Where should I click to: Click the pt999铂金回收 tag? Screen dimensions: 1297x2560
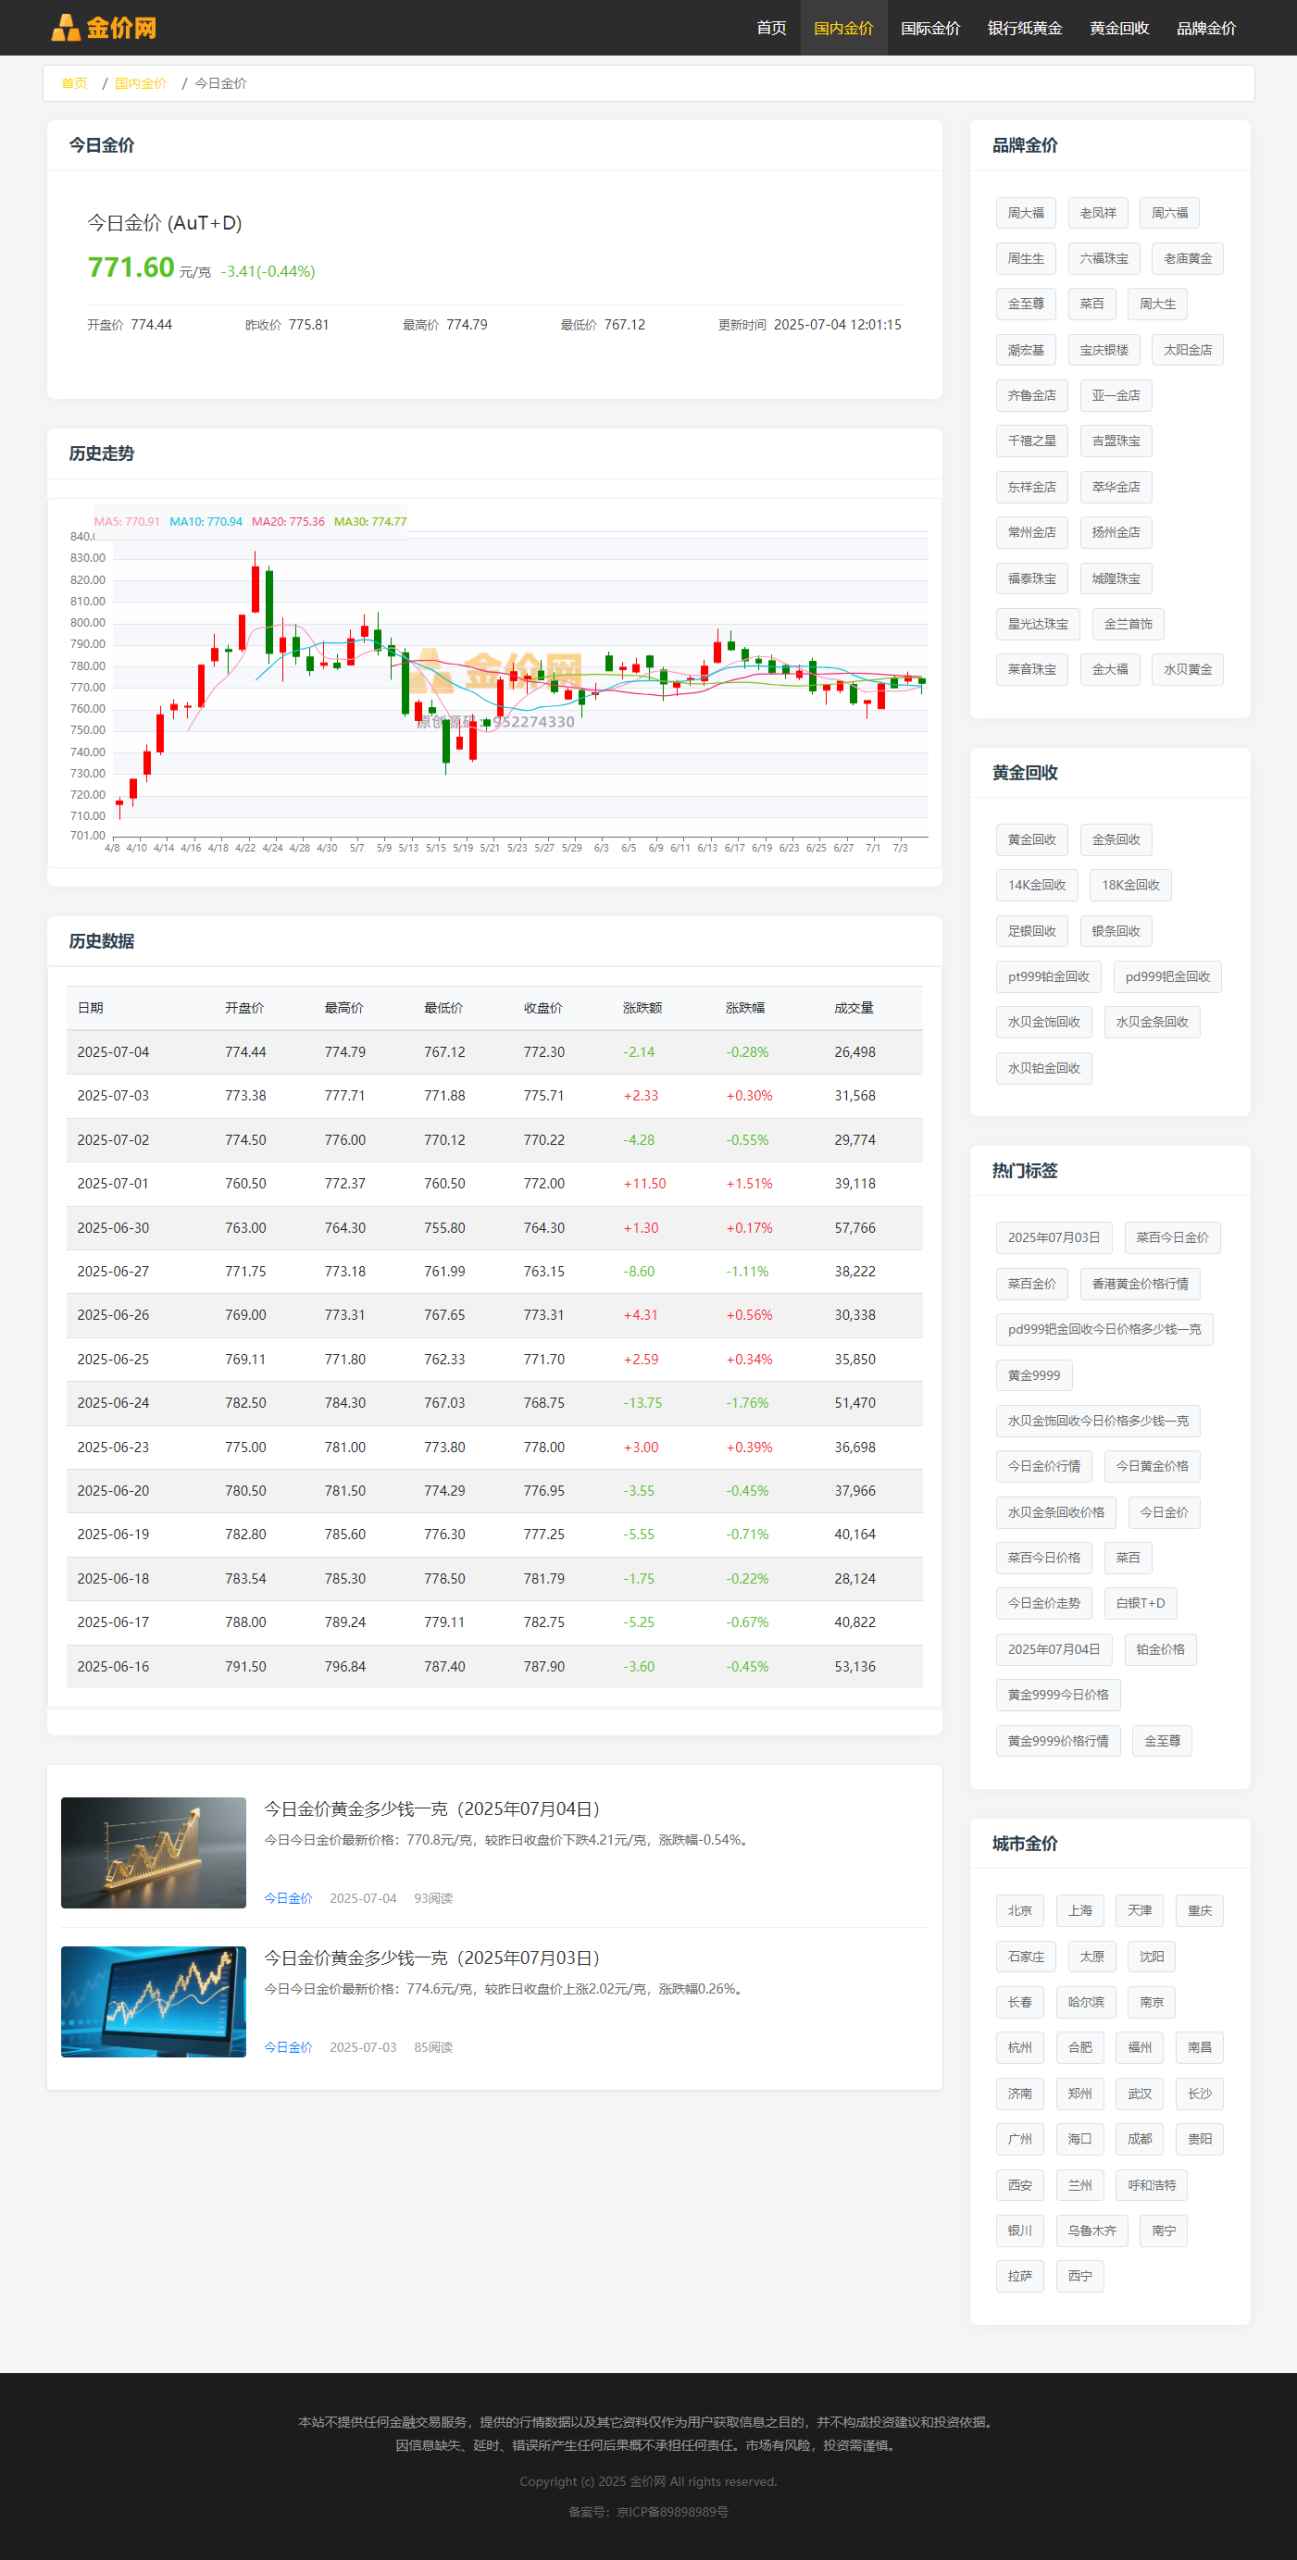point(1048,977)
